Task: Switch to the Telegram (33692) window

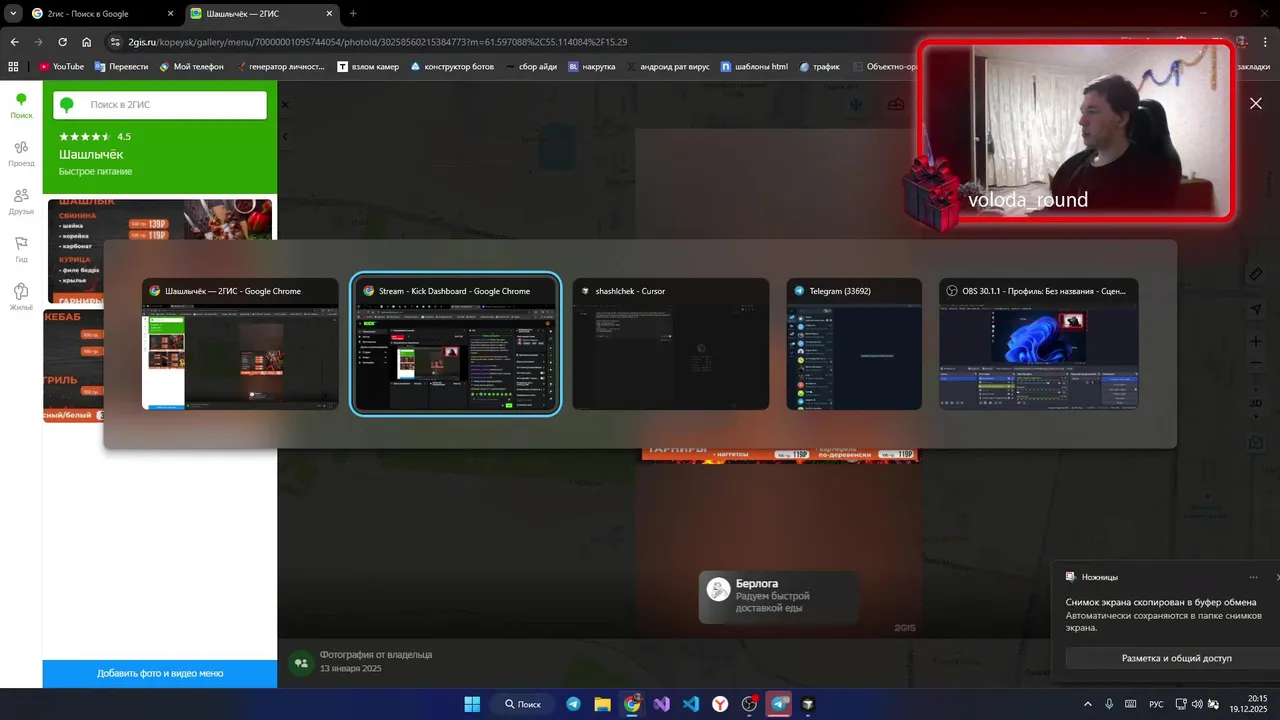Action: 854,344
